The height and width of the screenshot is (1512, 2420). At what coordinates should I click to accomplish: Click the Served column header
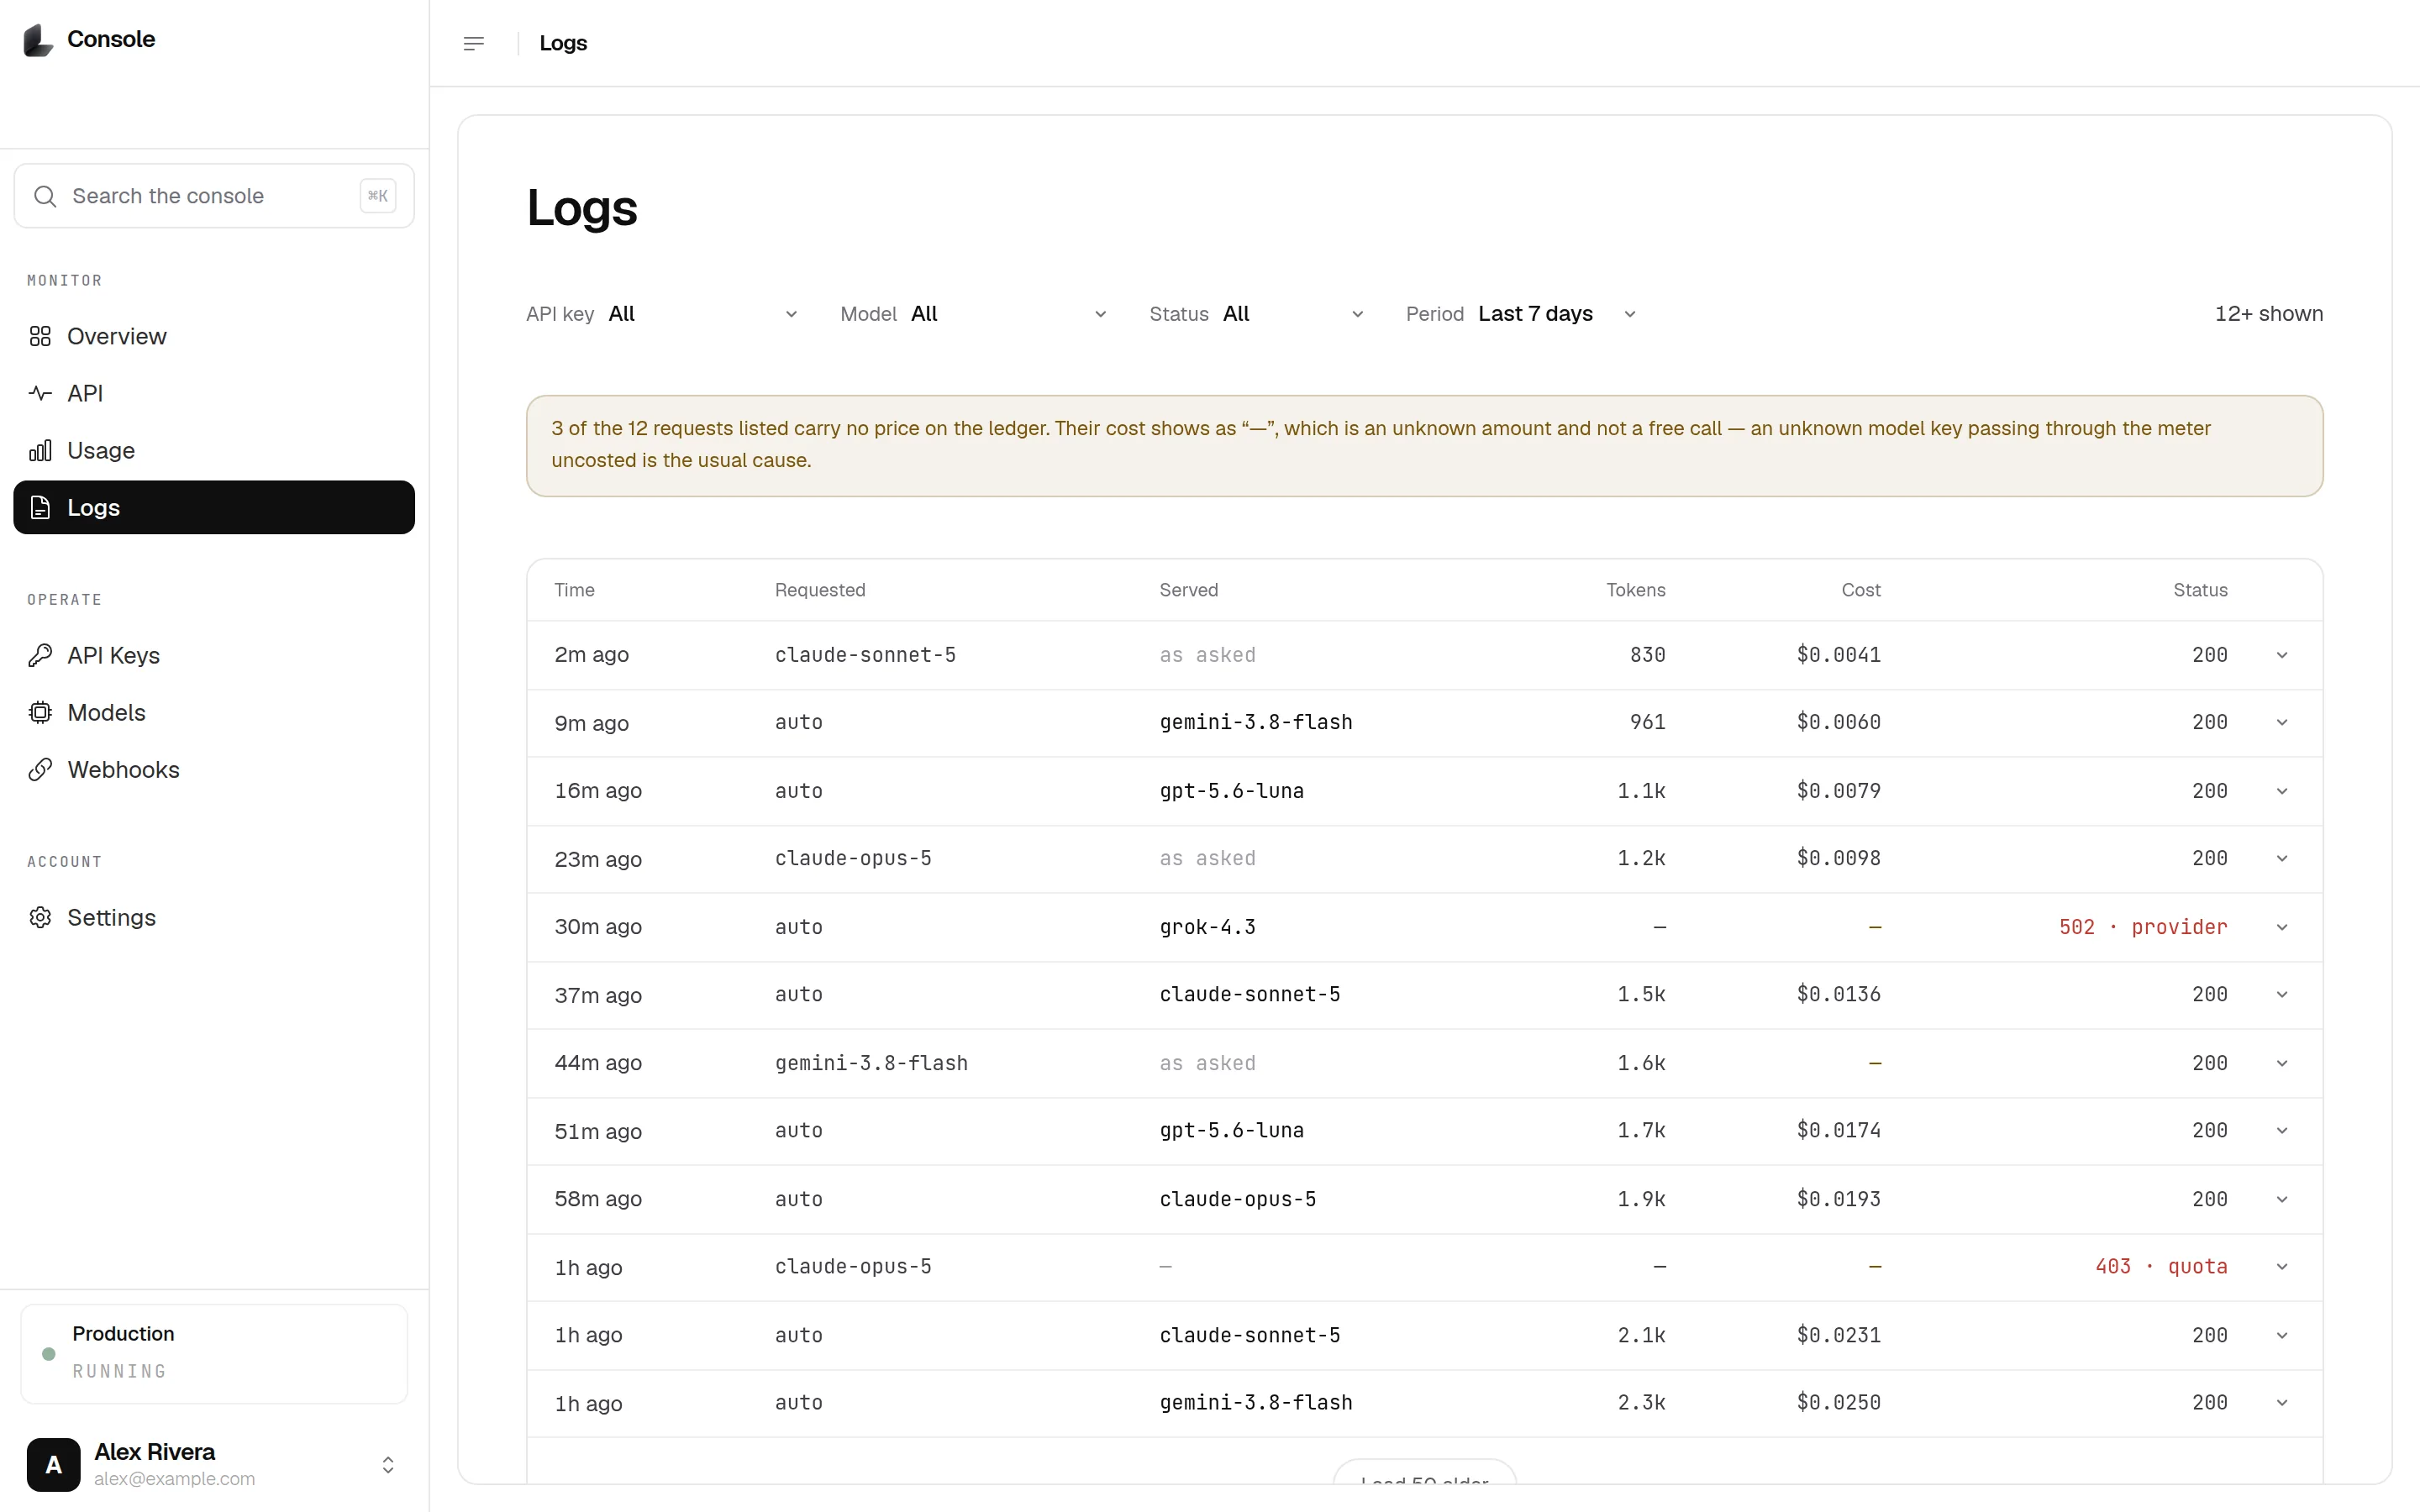coord(1189,590)
